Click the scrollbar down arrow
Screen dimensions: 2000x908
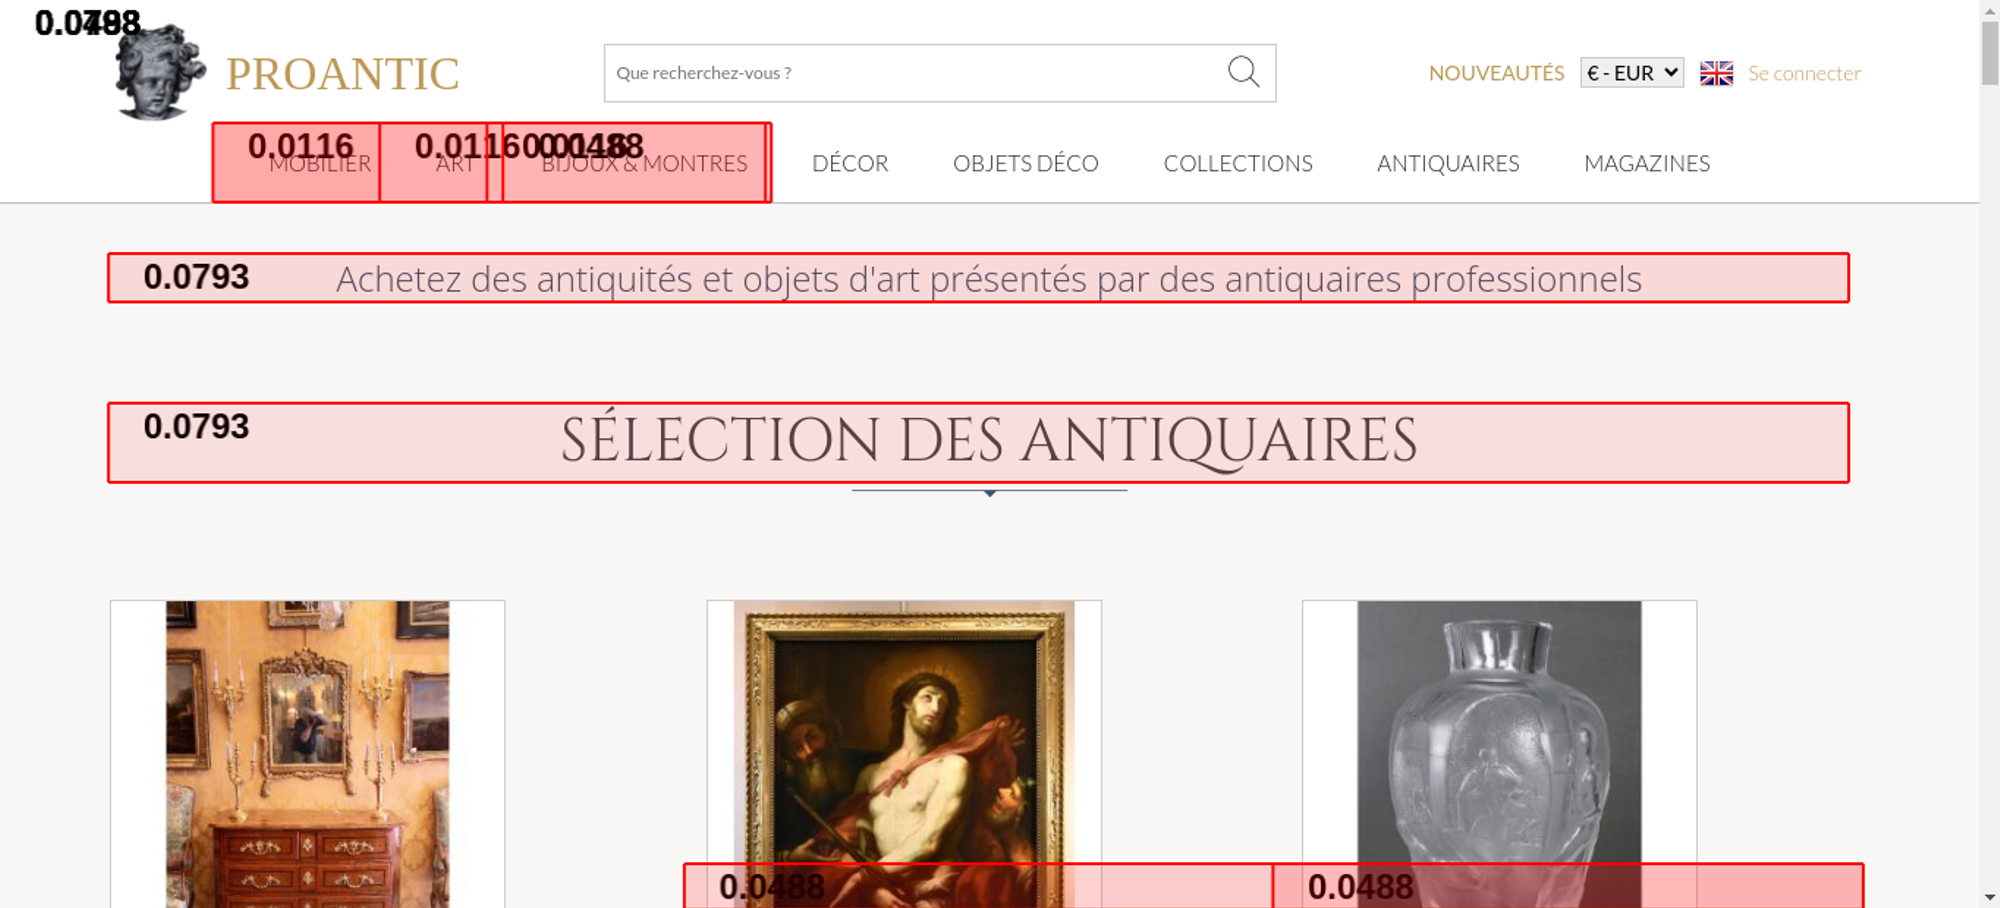click(x=1990, y=897)
